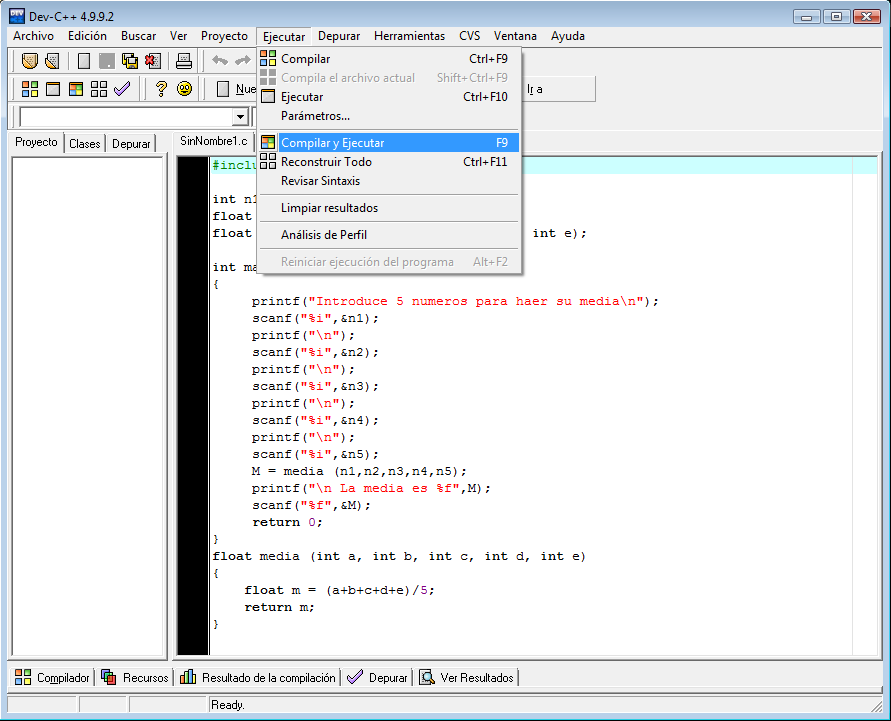891x721 pixels.
Task: Click the 'float media (int a, int b' definition line
Action: (x=399, y=556)
